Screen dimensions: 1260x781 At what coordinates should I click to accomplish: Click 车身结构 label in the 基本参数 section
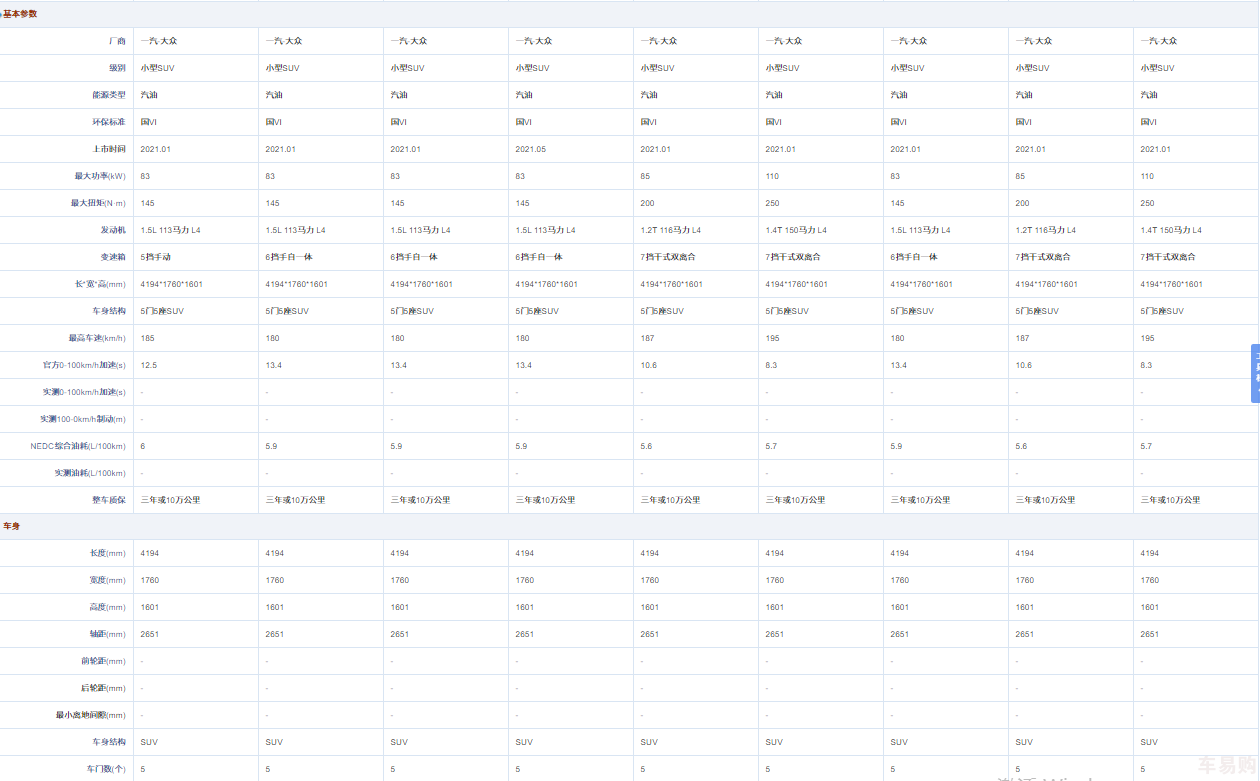(108, 311)
